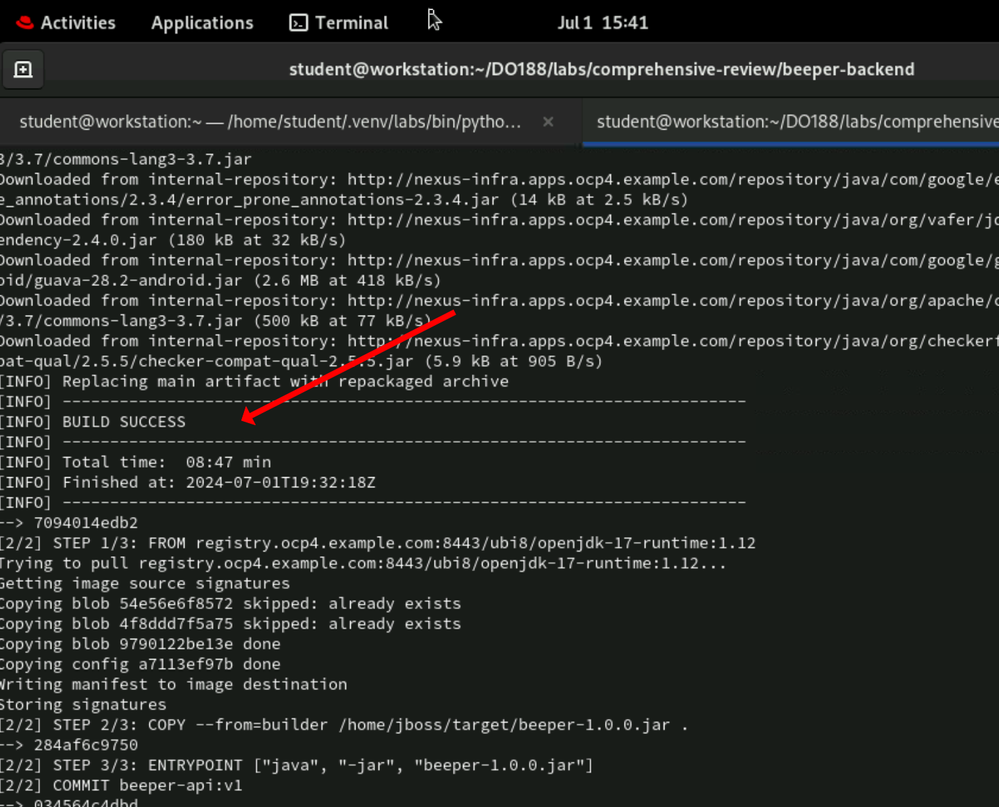
Task: Click the window title in the header bar
Action: (x=601, y=69)
